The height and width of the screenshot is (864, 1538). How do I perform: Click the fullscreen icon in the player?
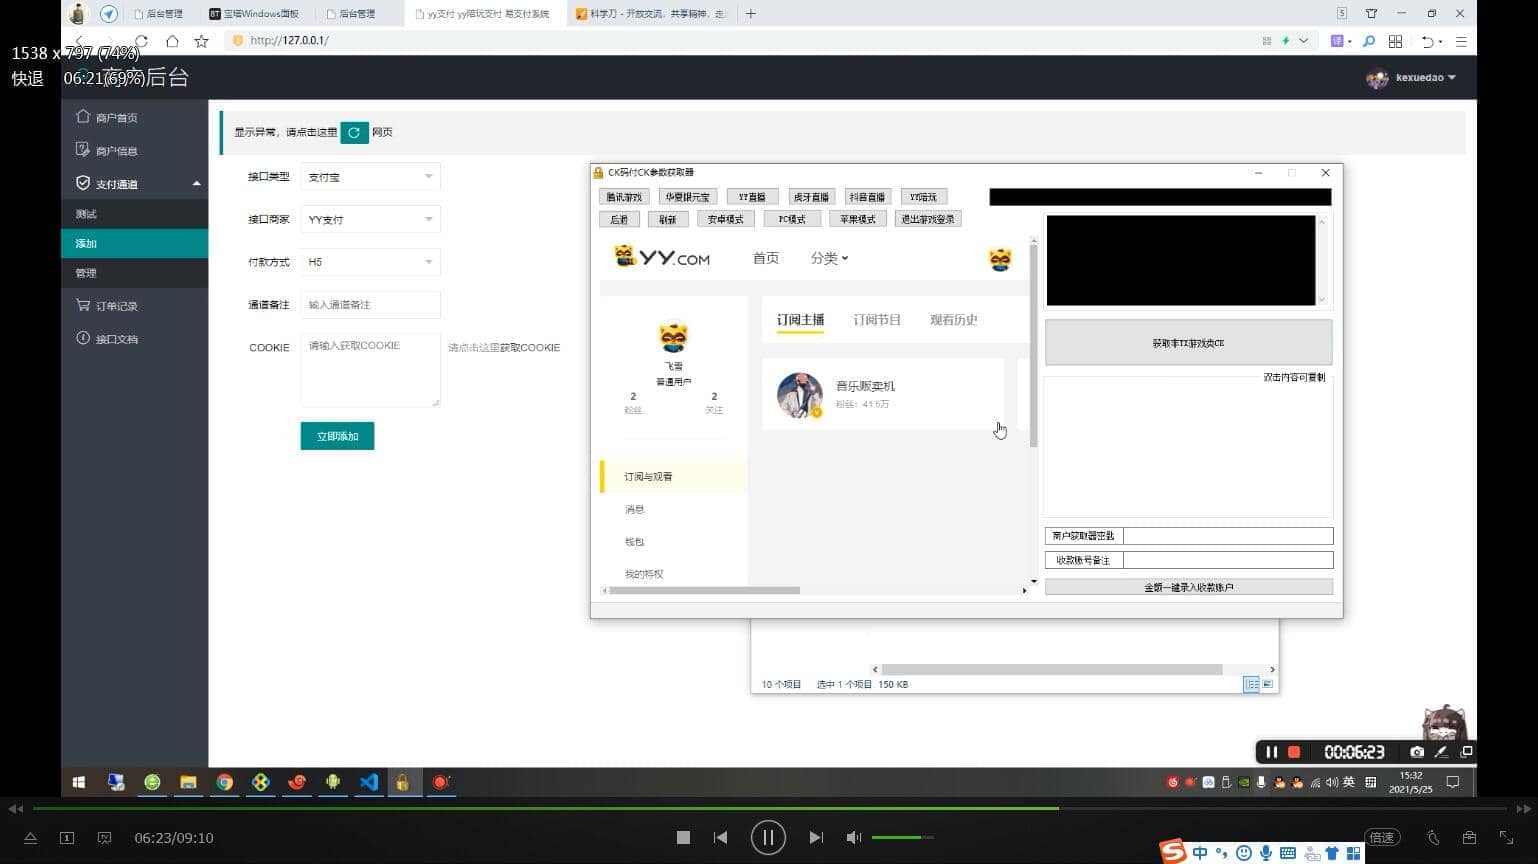(x=1506, y=838)
